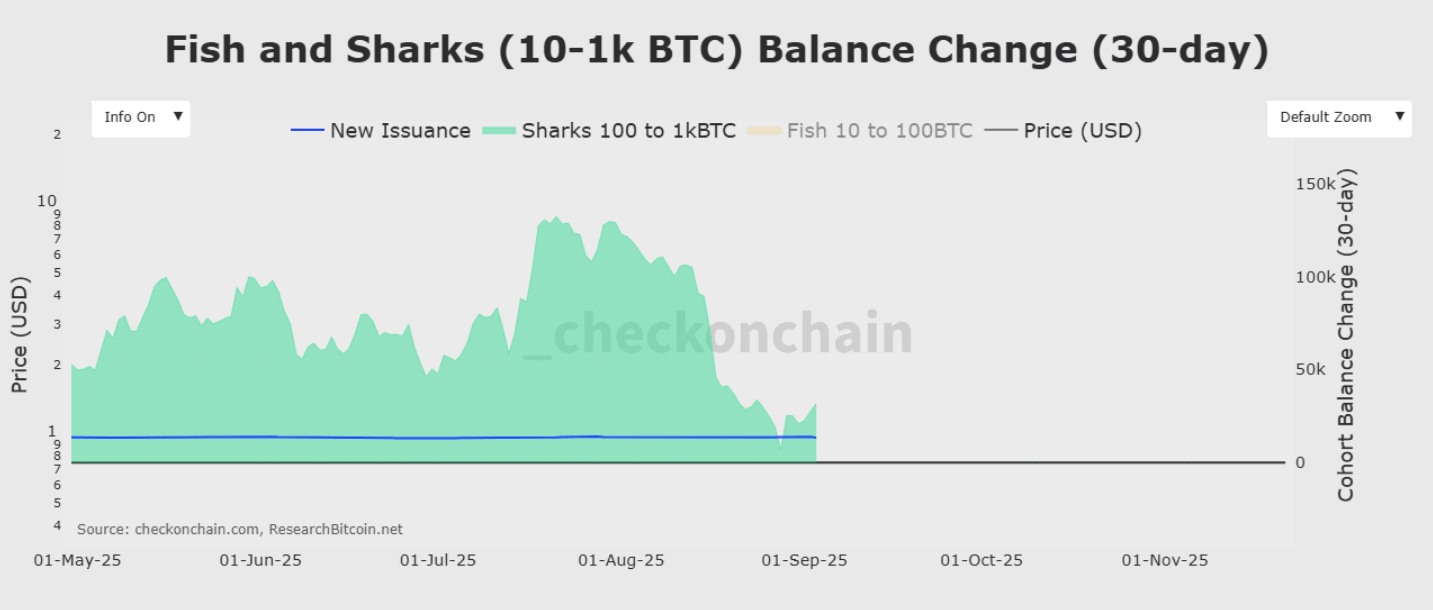This screenshot has width=1433, height=610.
Task: Click the Cohort Balance Change axis title
Action: click(x=1346, y=330)
